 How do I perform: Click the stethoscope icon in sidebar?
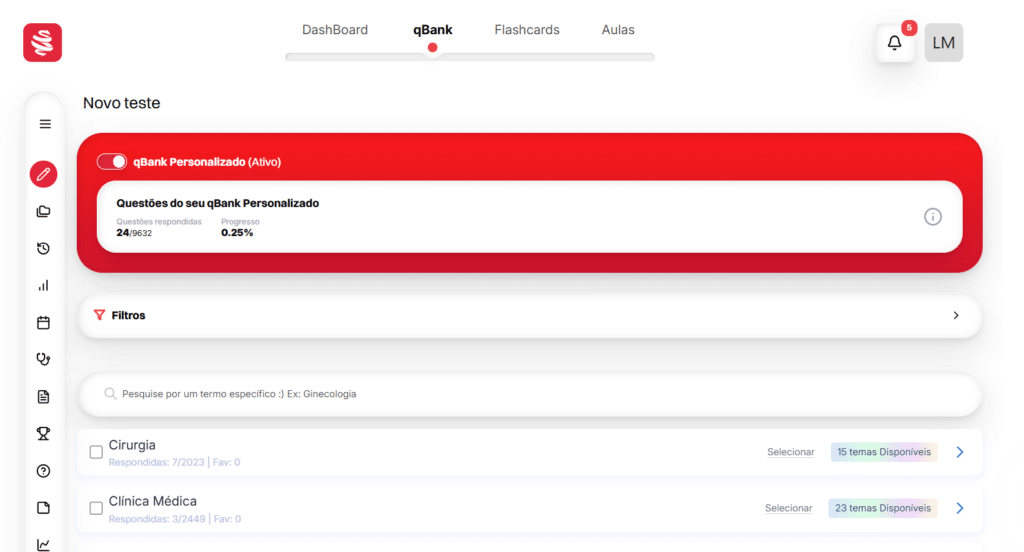pos(43,359)
